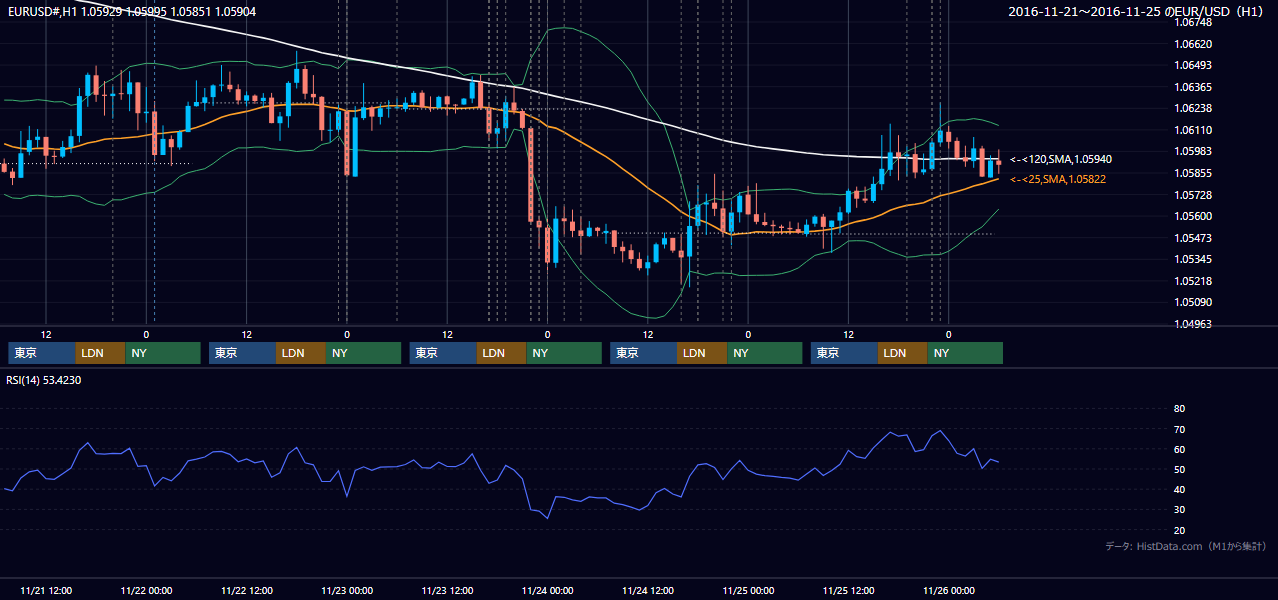1278x600 pixels.
Task: Click price axis label 1.05600
Action: [x=1191, y=216]
